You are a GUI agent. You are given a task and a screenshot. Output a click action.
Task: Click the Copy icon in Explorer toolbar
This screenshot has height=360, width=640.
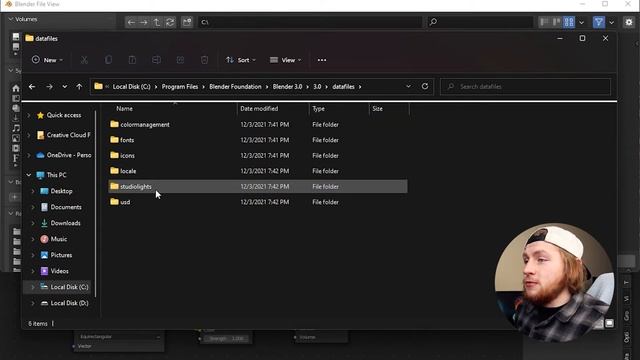[x=108, y=60]
